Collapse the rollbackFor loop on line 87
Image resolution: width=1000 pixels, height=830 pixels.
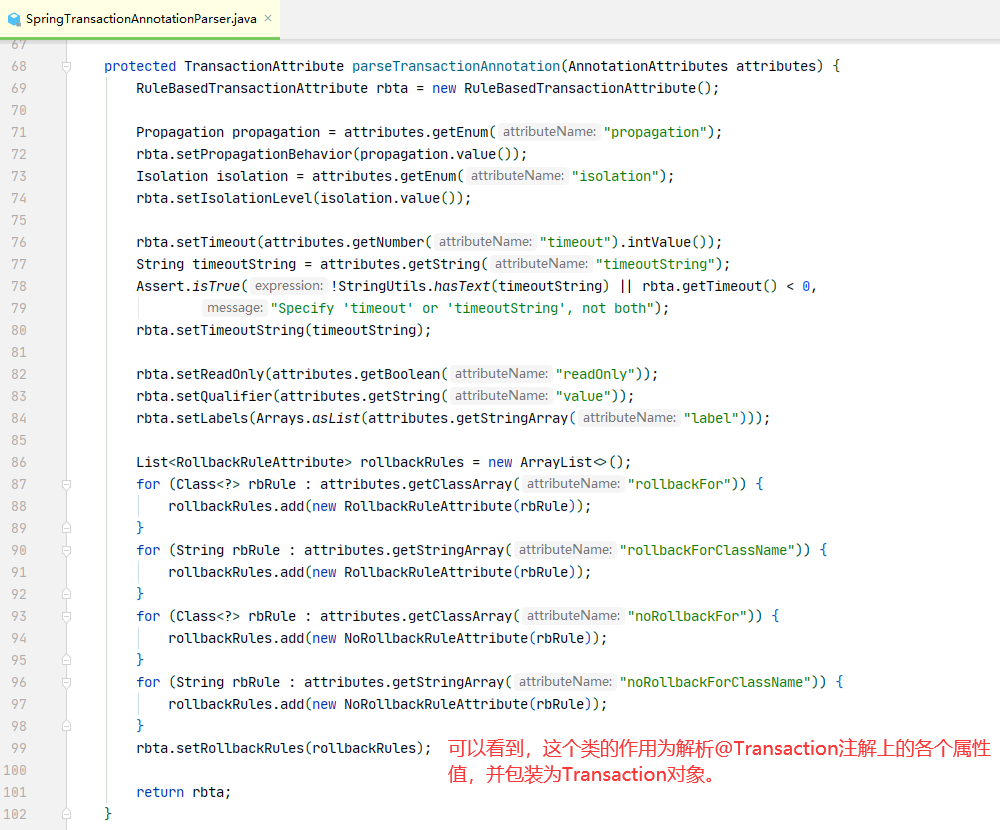(x=66, y=484)
